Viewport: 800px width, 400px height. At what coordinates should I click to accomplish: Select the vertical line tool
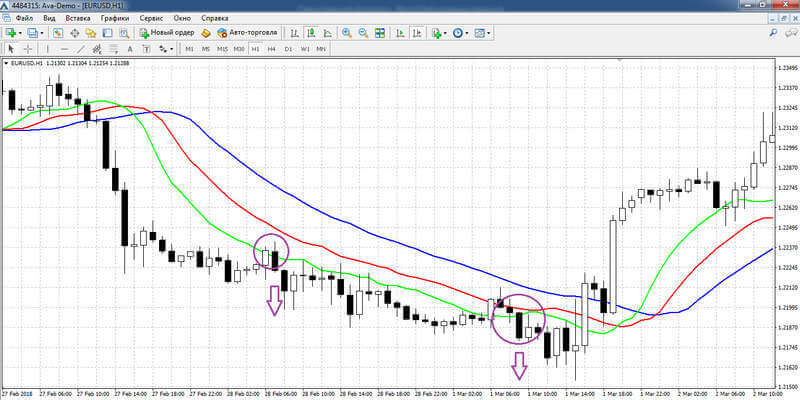click(48, 49)
